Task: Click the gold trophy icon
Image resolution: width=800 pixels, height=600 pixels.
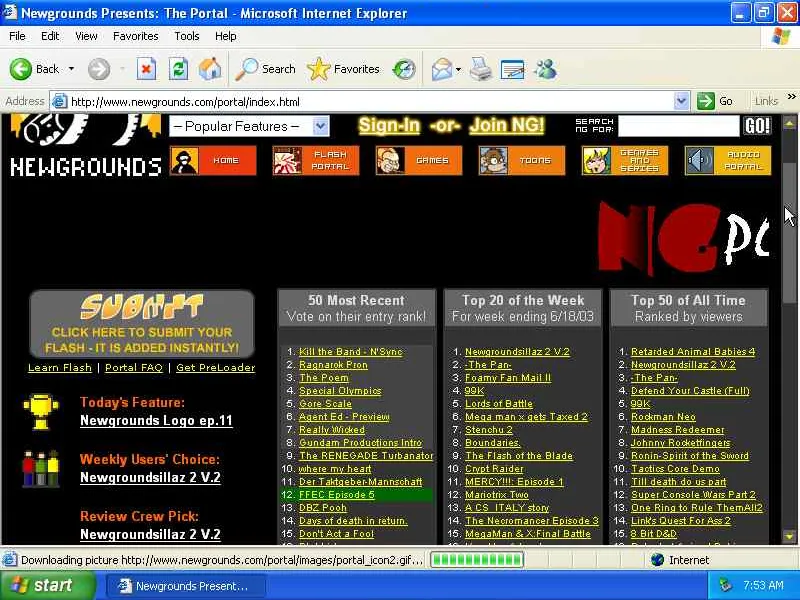Action: [x=41, y=411]
